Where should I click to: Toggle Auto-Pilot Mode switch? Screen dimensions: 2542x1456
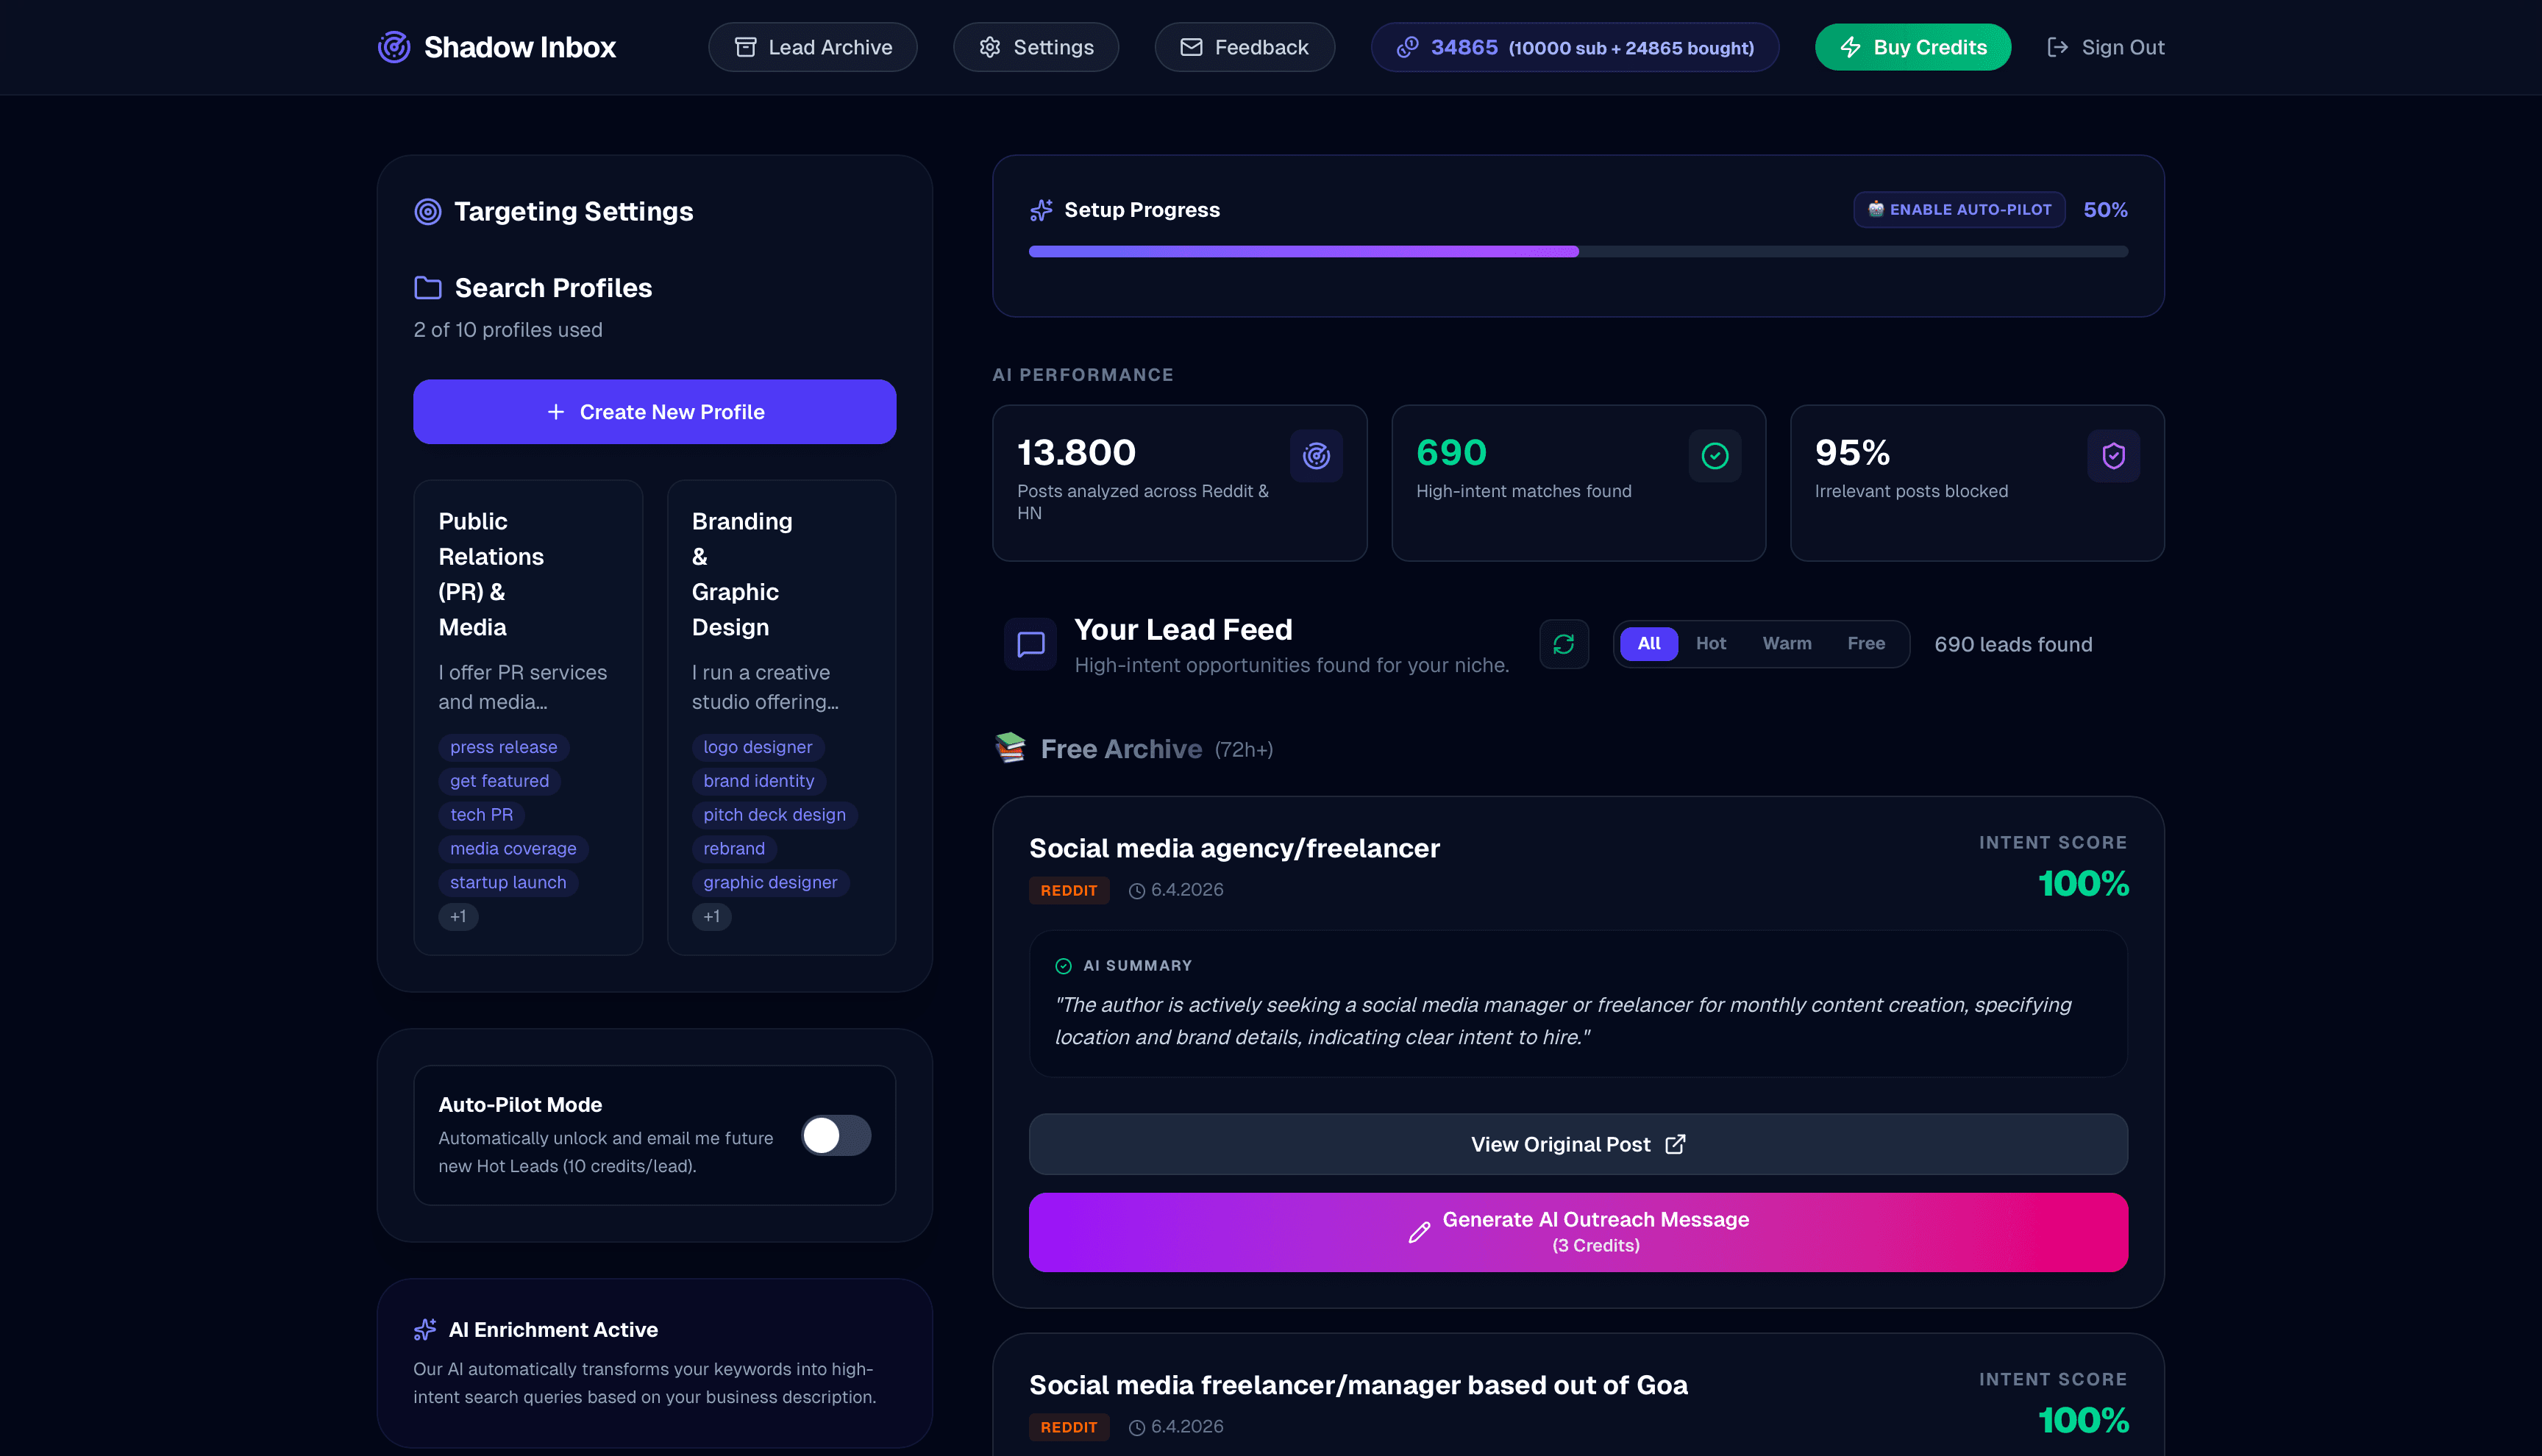[836, 1136]
